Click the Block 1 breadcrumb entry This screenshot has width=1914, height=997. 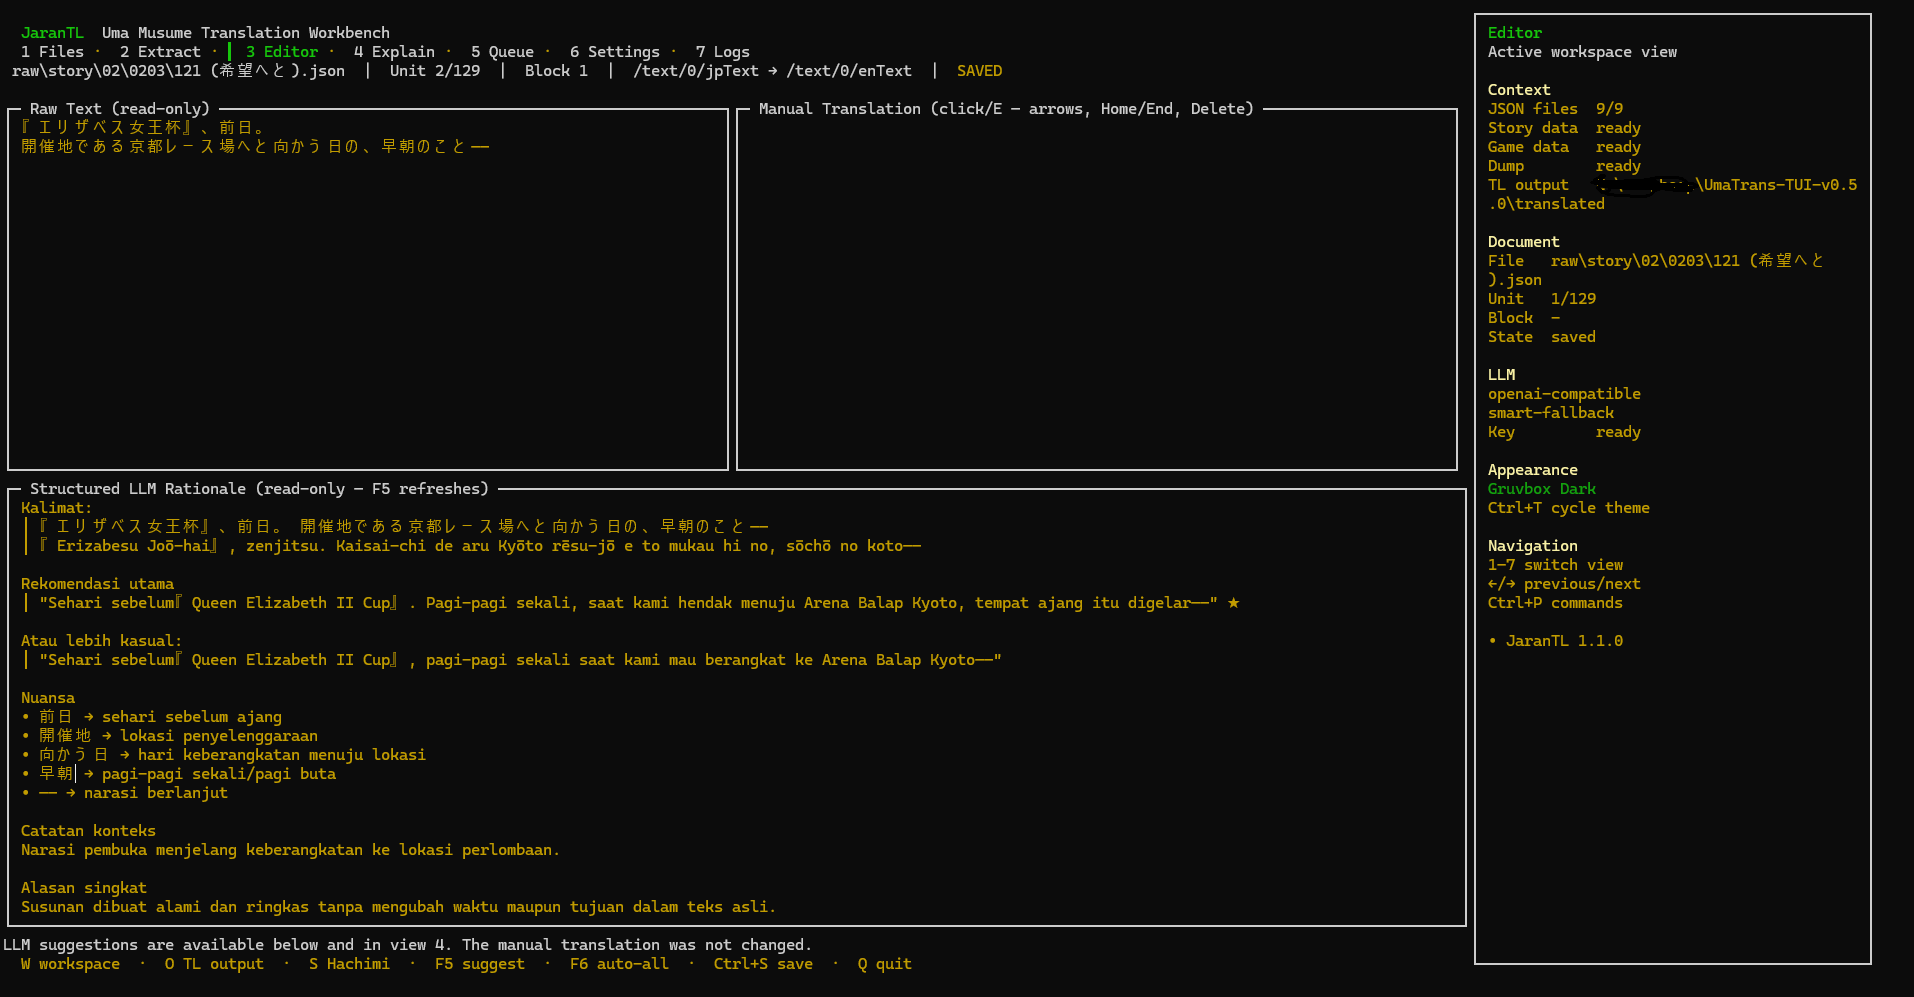[x=556, y=71]
